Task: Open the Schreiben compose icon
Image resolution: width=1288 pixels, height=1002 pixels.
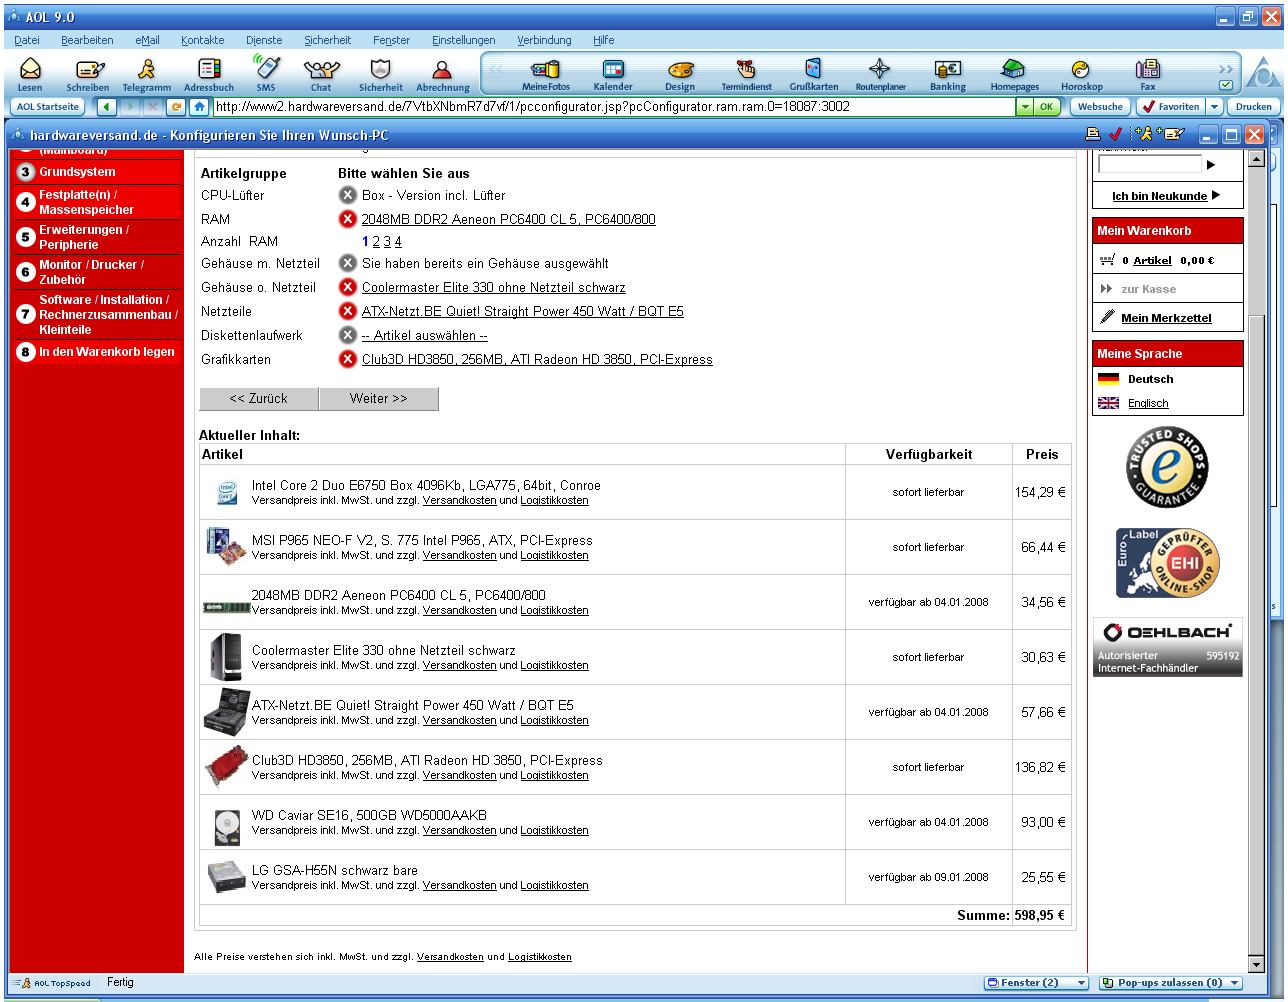Action: pos(88,75)
